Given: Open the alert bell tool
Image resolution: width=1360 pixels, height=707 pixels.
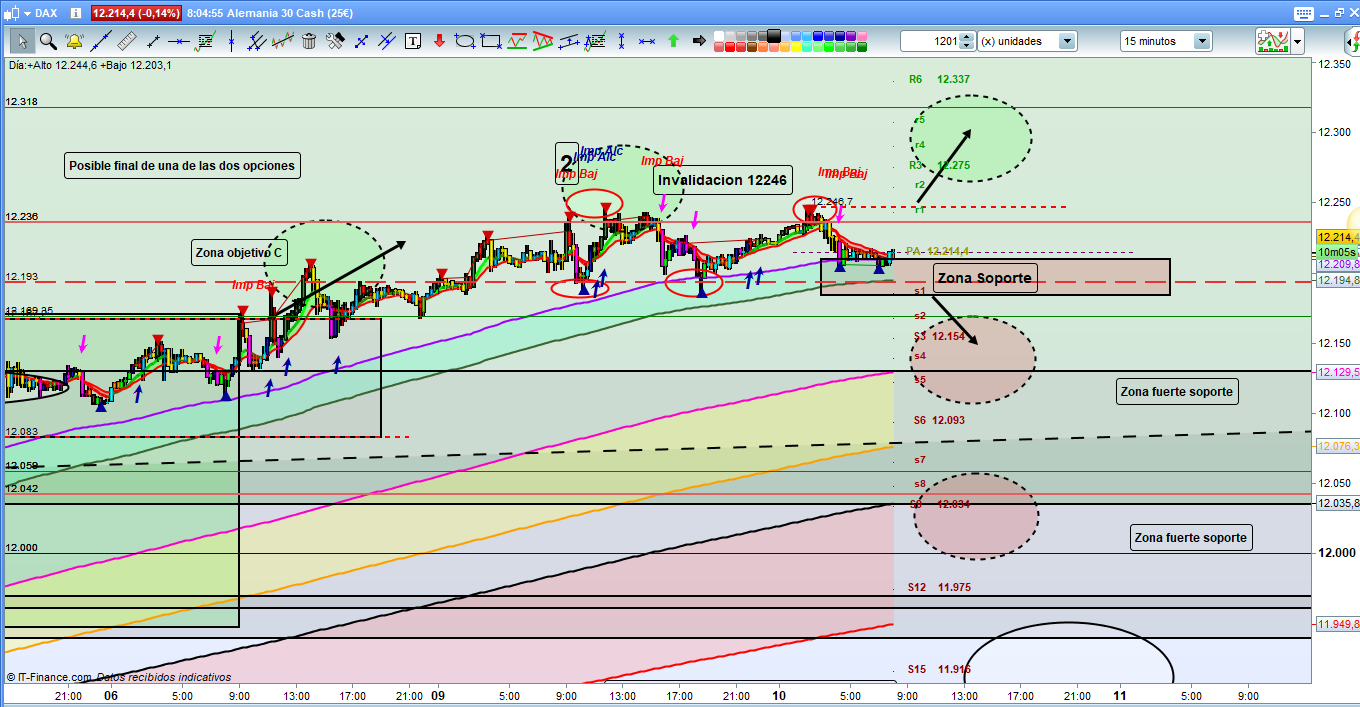Looking at the screenshot, I should 74,41.
